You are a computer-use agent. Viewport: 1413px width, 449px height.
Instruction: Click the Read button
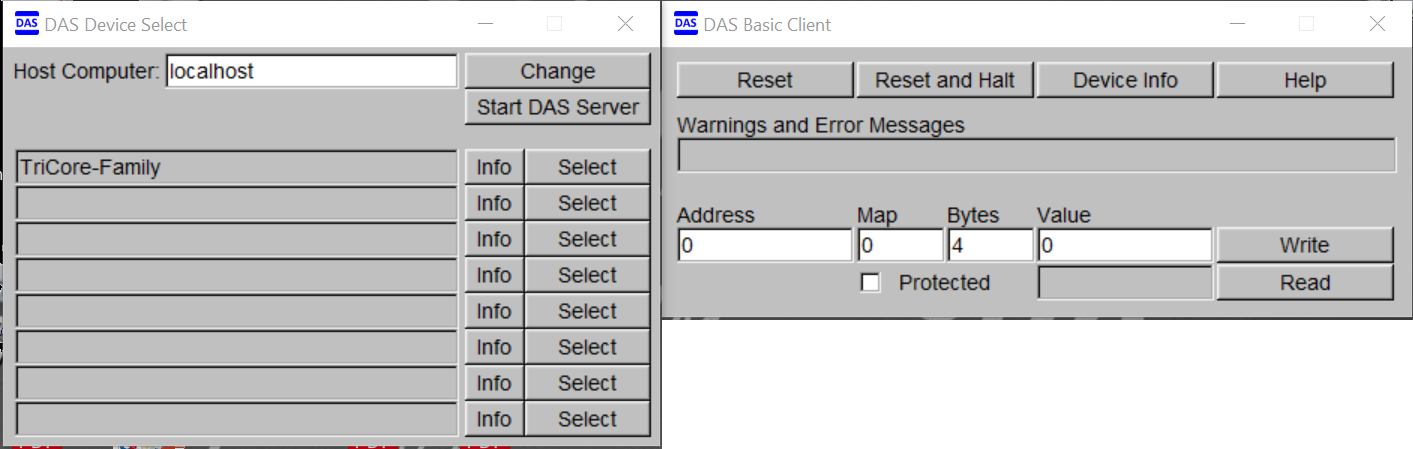(x=1305, y=283)
